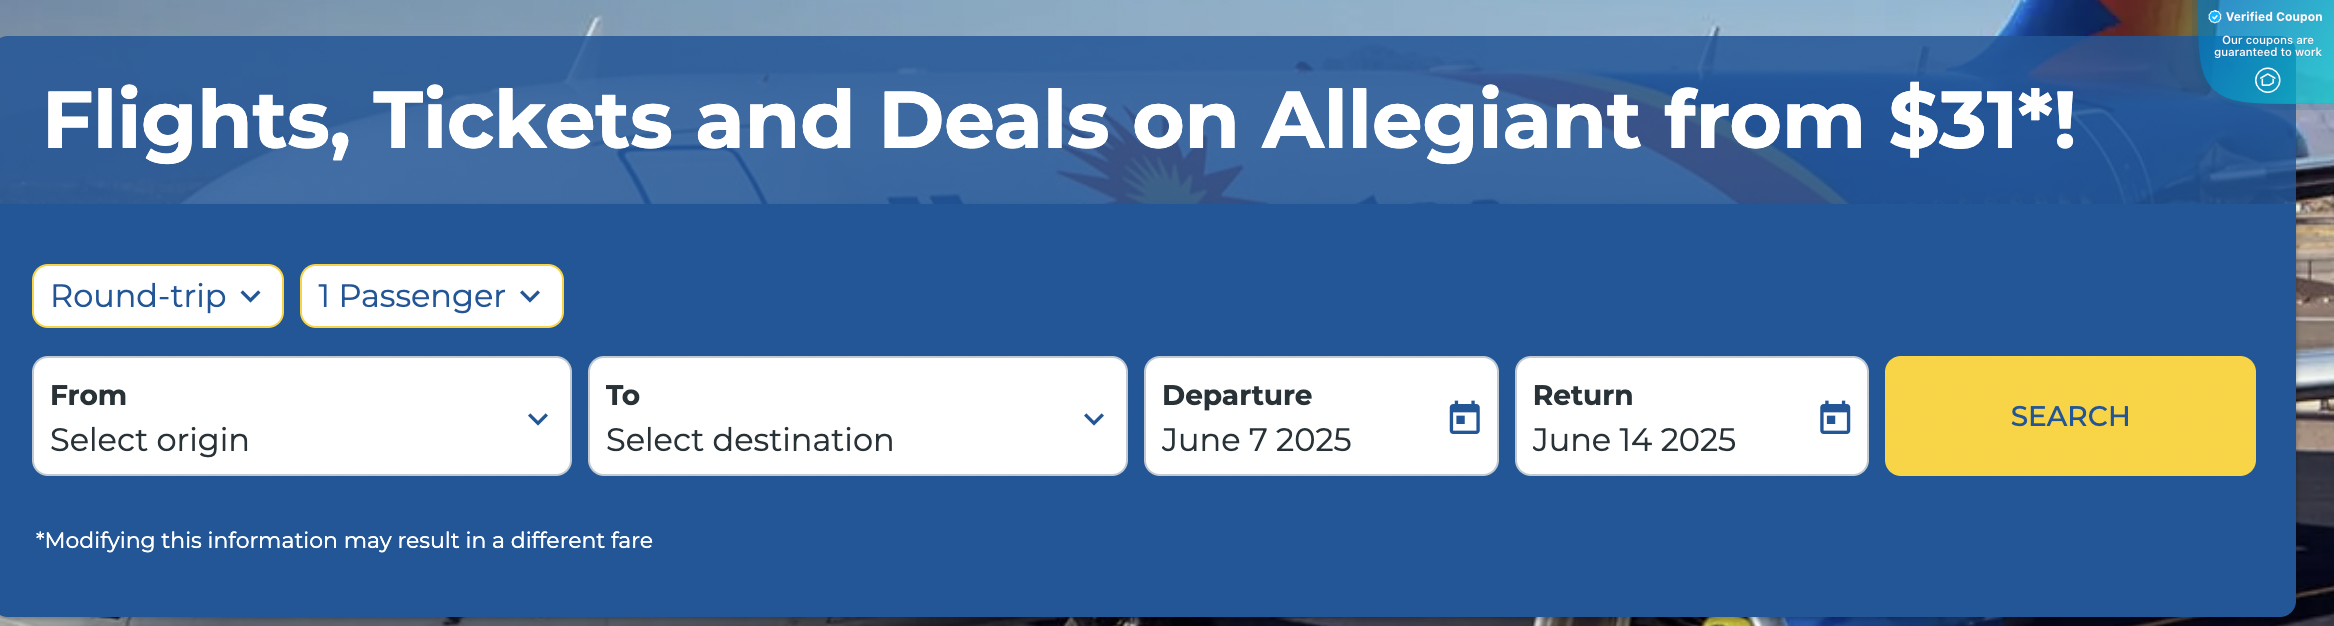Click the Select destination input field
The height and width of the screenshot is (626, 2334).
pyautogui.click(x=750, y=440)
